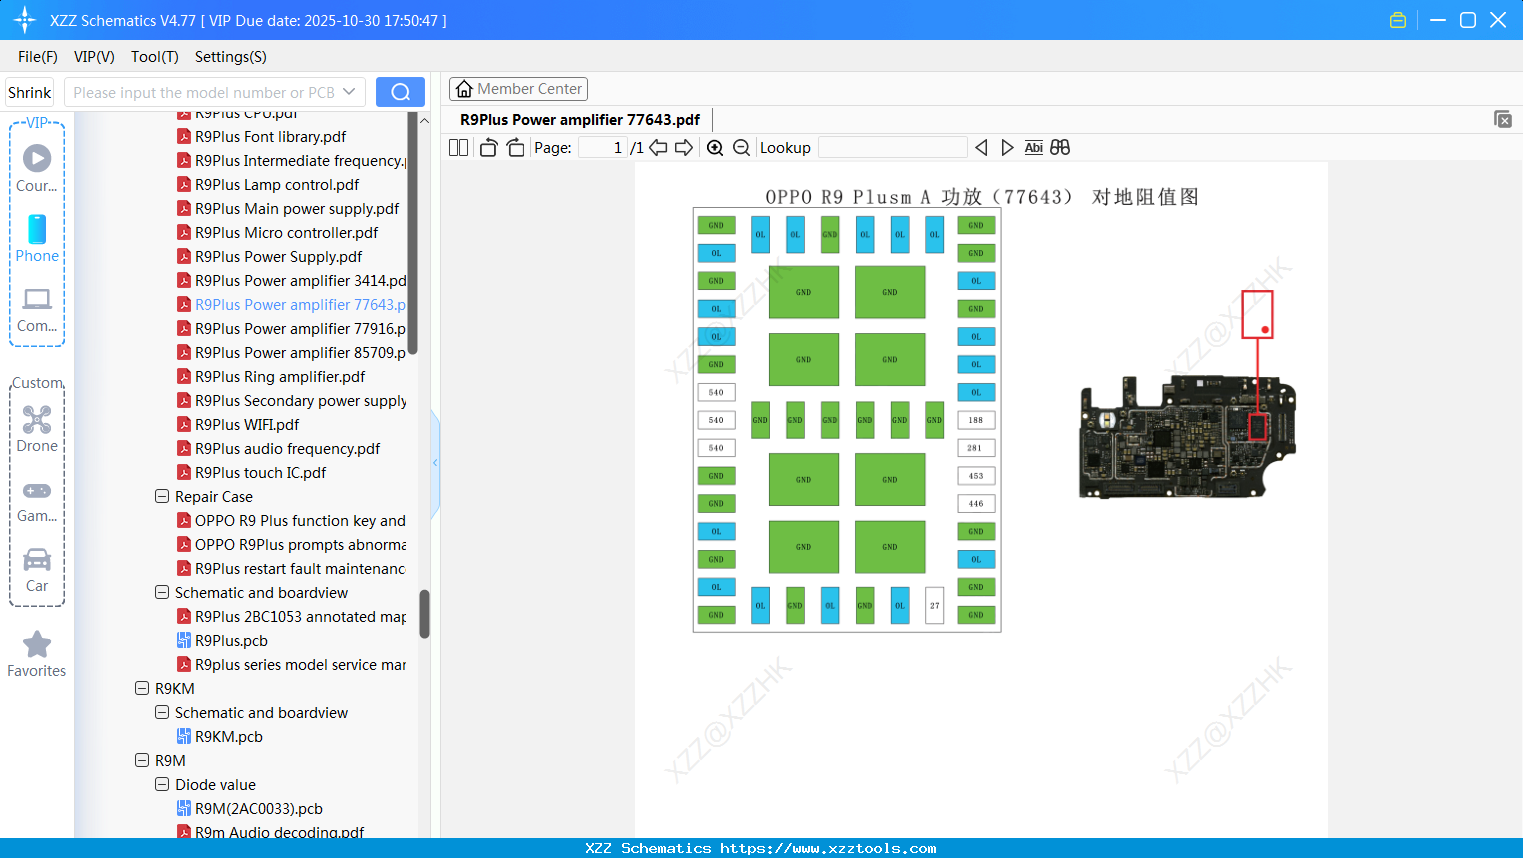The image size is (1523, 858).
Task: Open the model number dropdown
Action: click(349, 92)
